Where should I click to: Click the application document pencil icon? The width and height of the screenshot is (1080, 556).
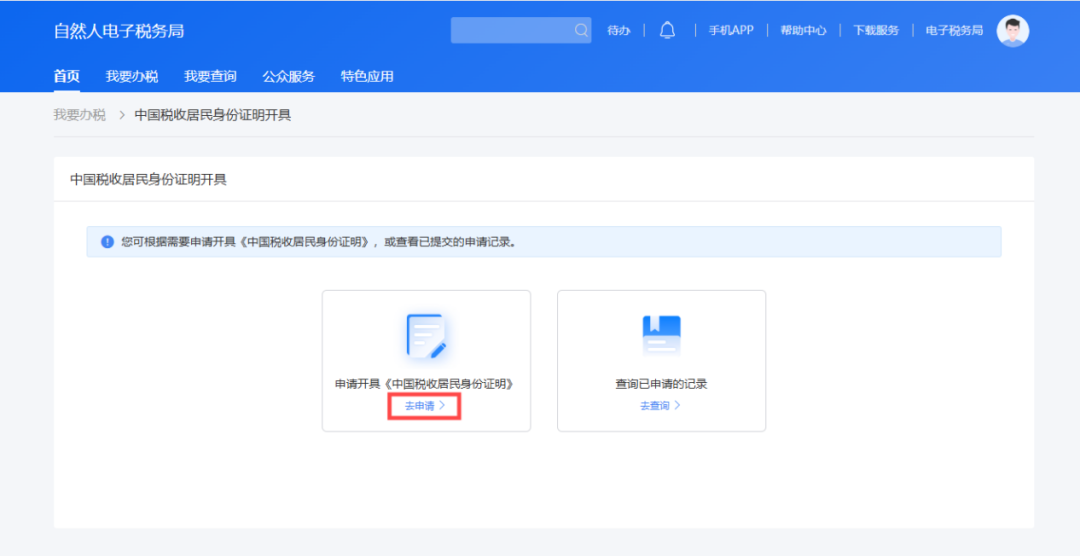(x=426, y=336)
